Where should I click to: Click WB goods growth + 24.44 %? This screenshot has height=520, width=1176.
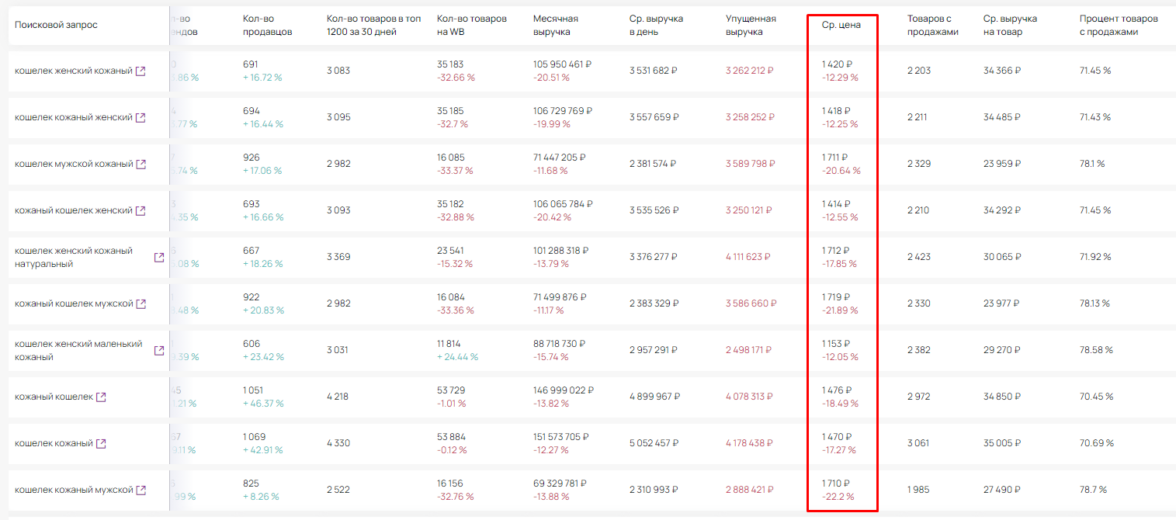point(458,357)
